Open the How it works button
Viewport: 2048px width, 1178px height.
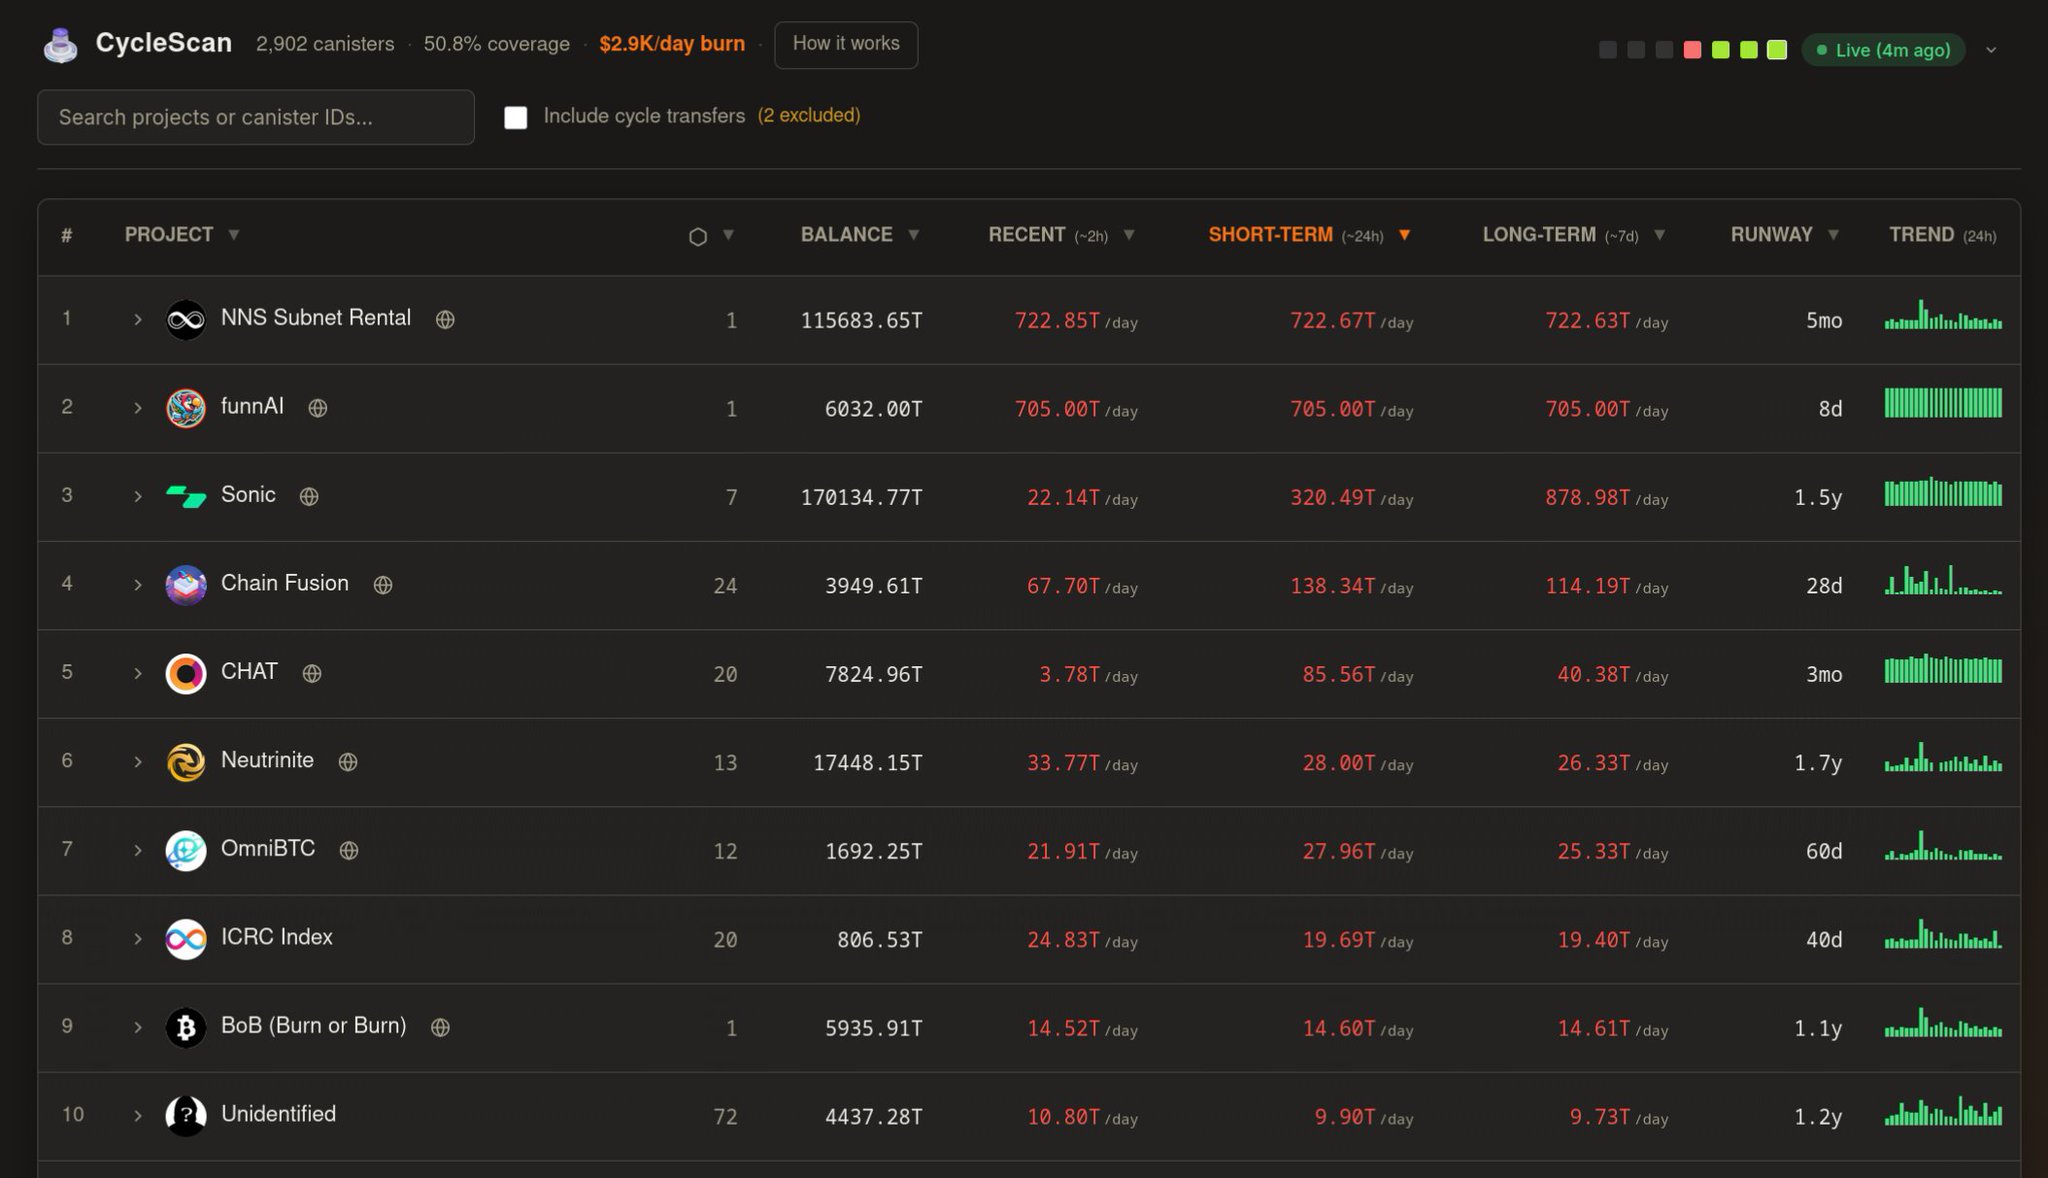[x=846, y=44]
